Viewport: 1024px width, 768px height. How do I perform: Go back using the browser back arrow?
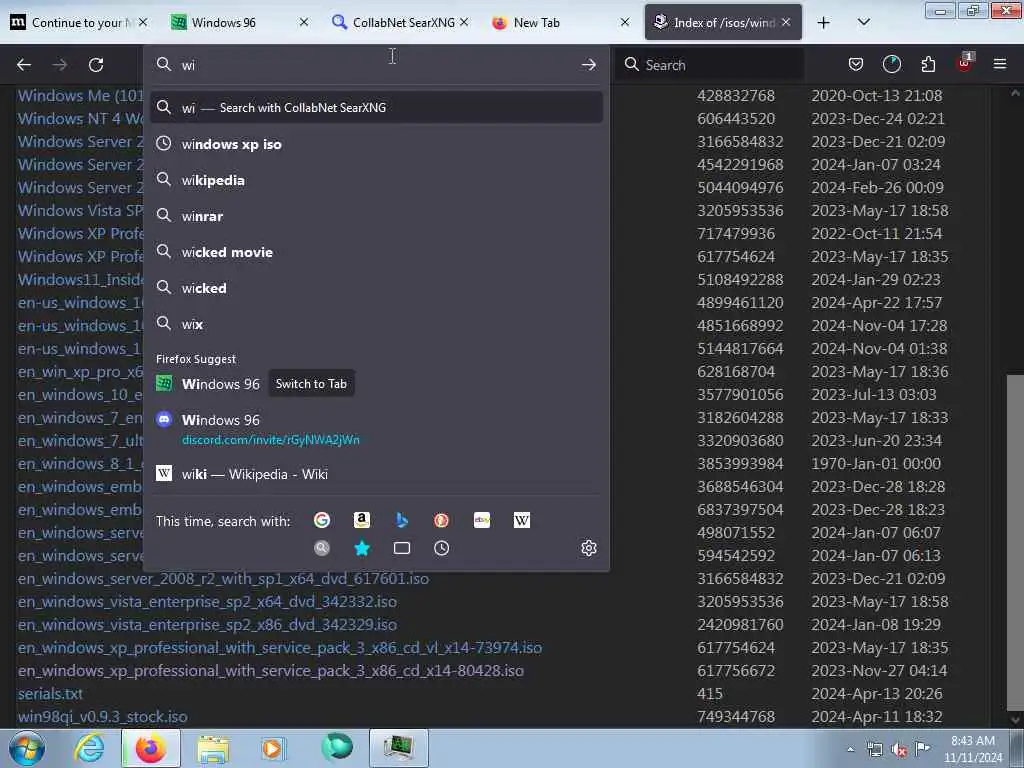[24, 65]
